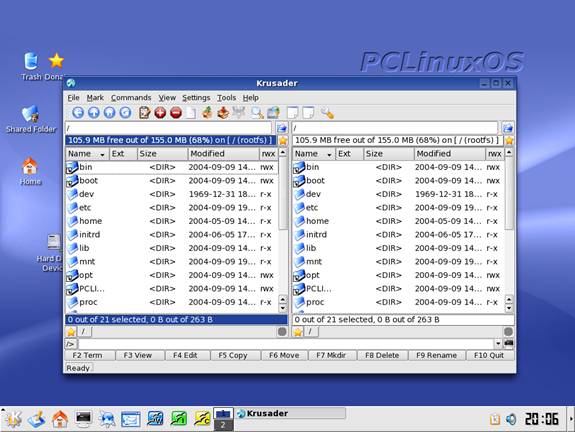Image resolution: width=575 pixels, height=432 pixels.
Task: Click right panel Name column sort arrow
Action: pyautogui.click(x=329, y=155)
